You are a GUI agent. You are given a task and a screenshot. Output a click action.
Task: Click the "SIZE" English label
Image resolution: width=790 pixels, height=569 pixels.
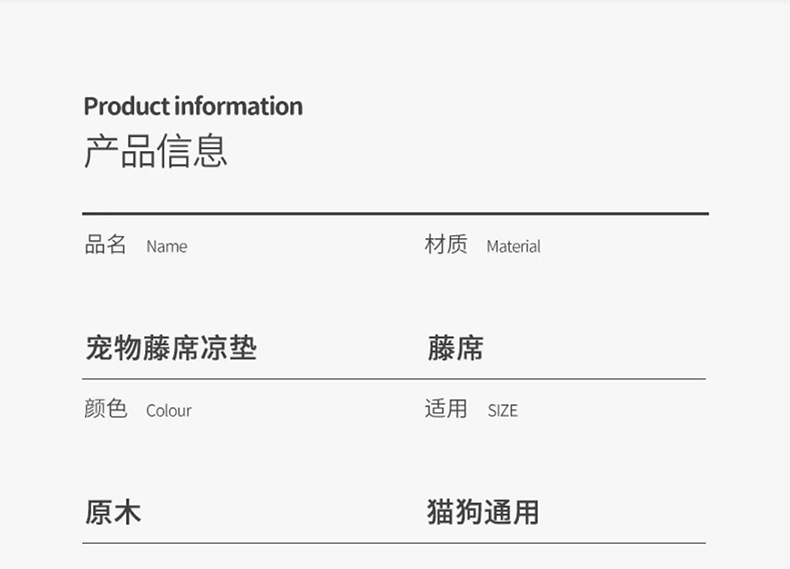pos(502,411)
